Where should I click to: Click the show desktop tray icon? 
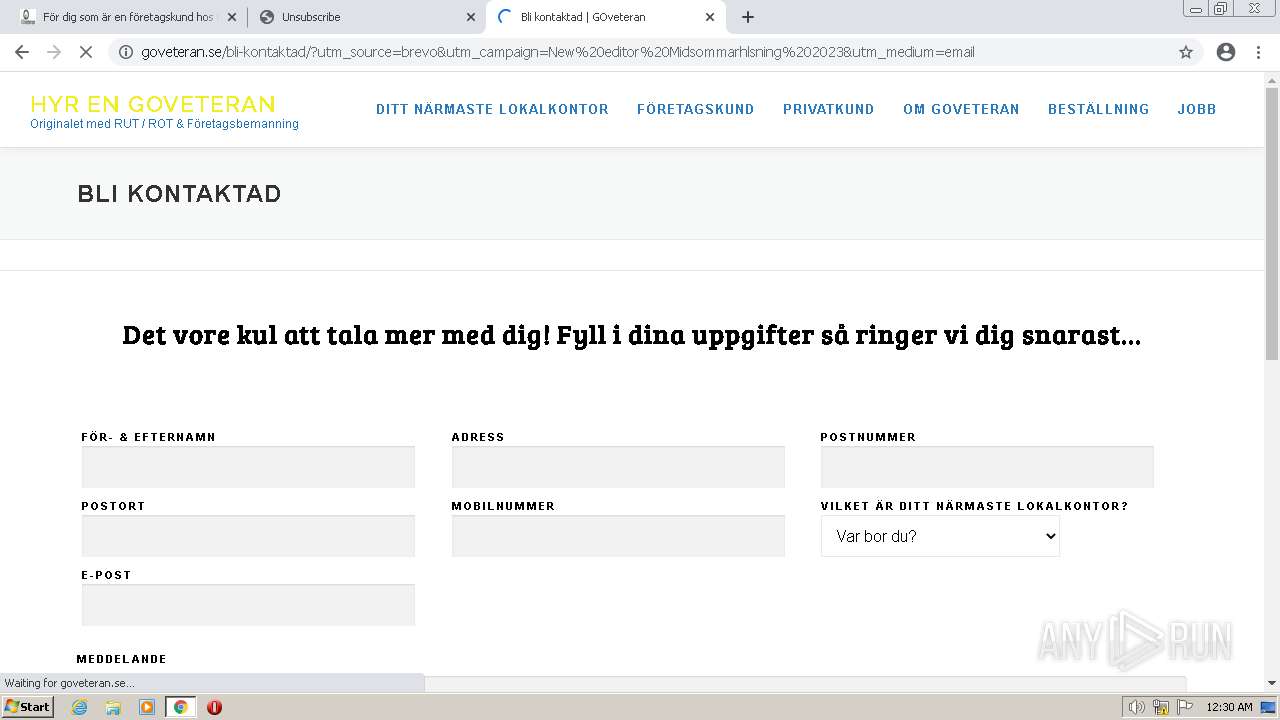[1269, 707]
